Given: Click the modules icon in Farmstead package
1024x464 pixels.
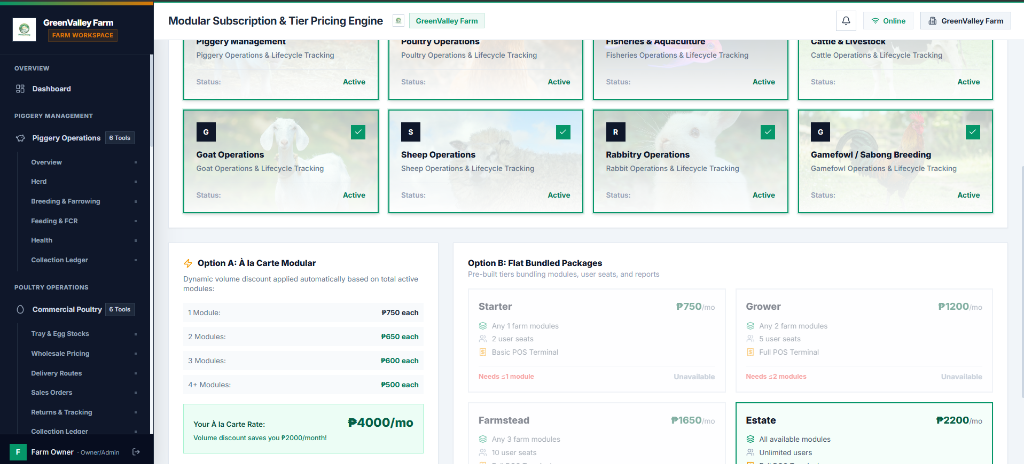Looking at the screenshot, I should [x=483, y=439].
